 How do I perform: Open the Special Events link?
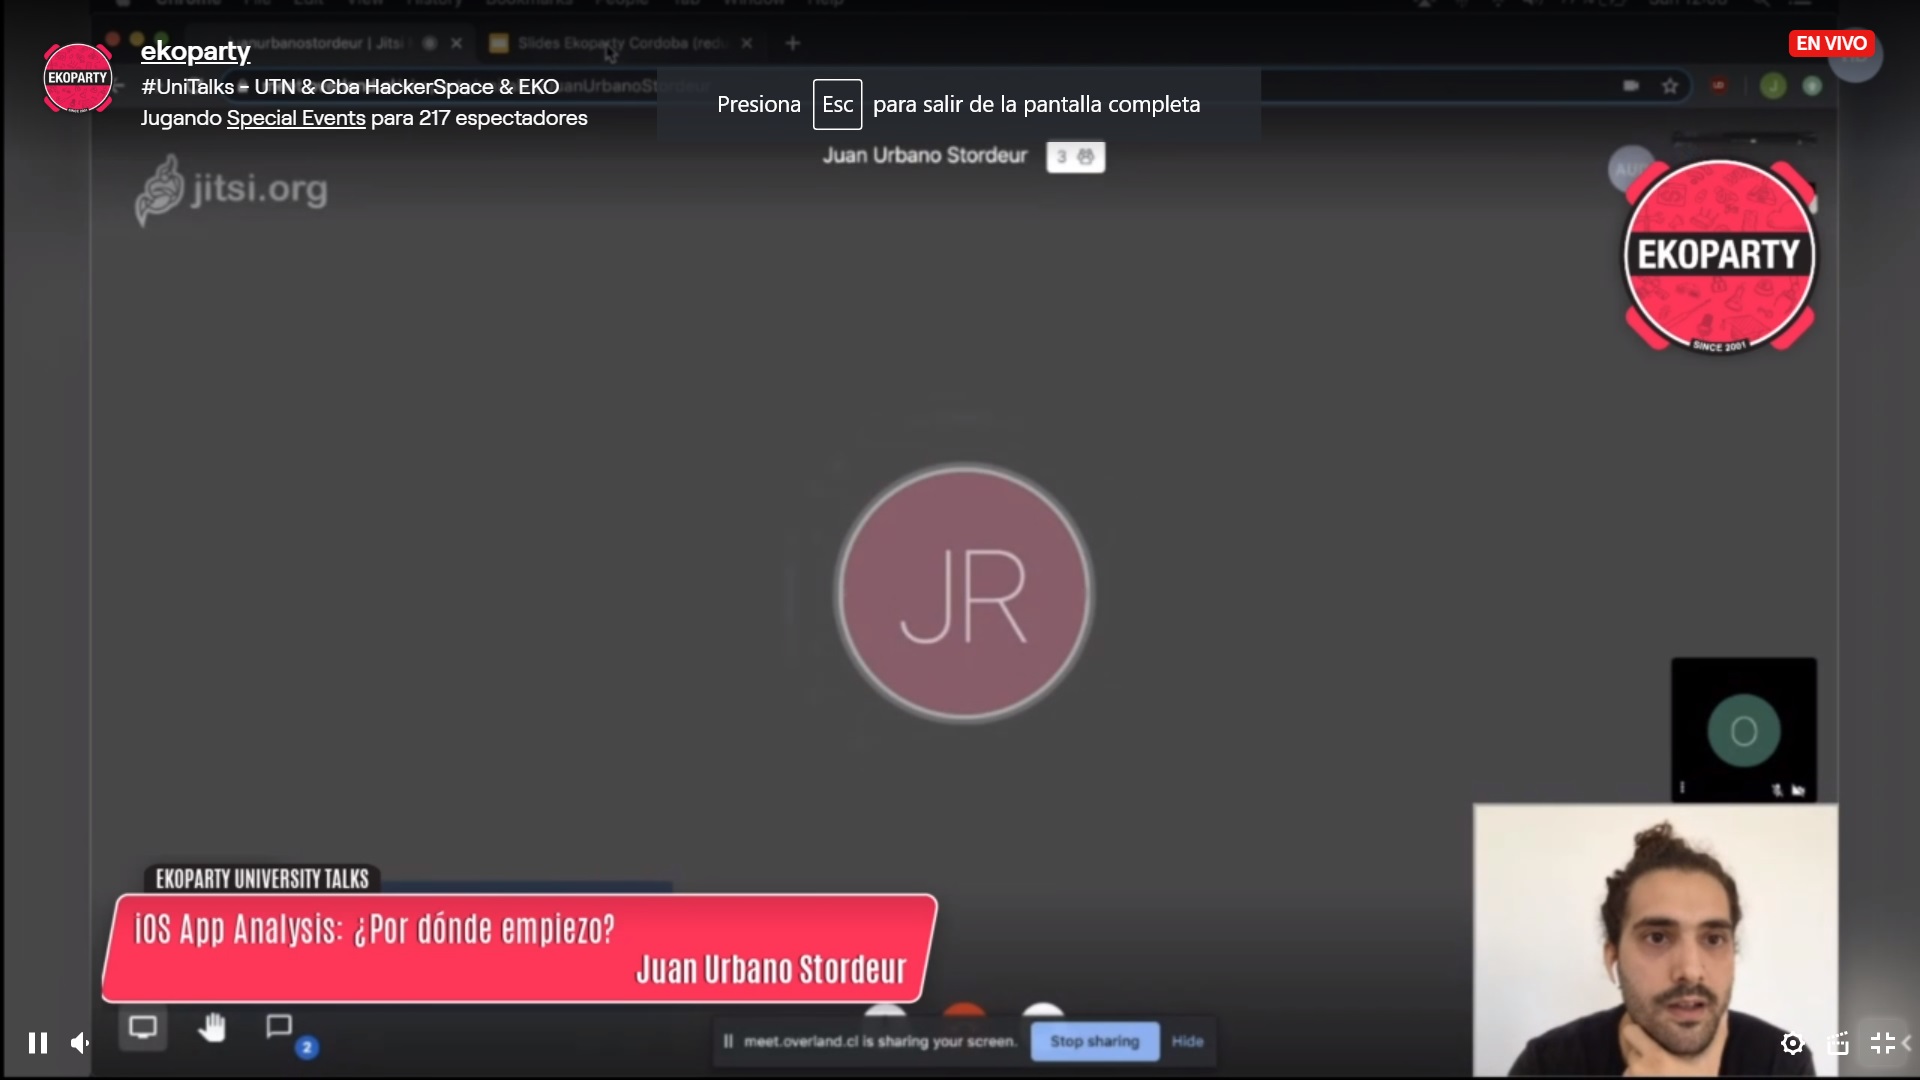[295, 118]
